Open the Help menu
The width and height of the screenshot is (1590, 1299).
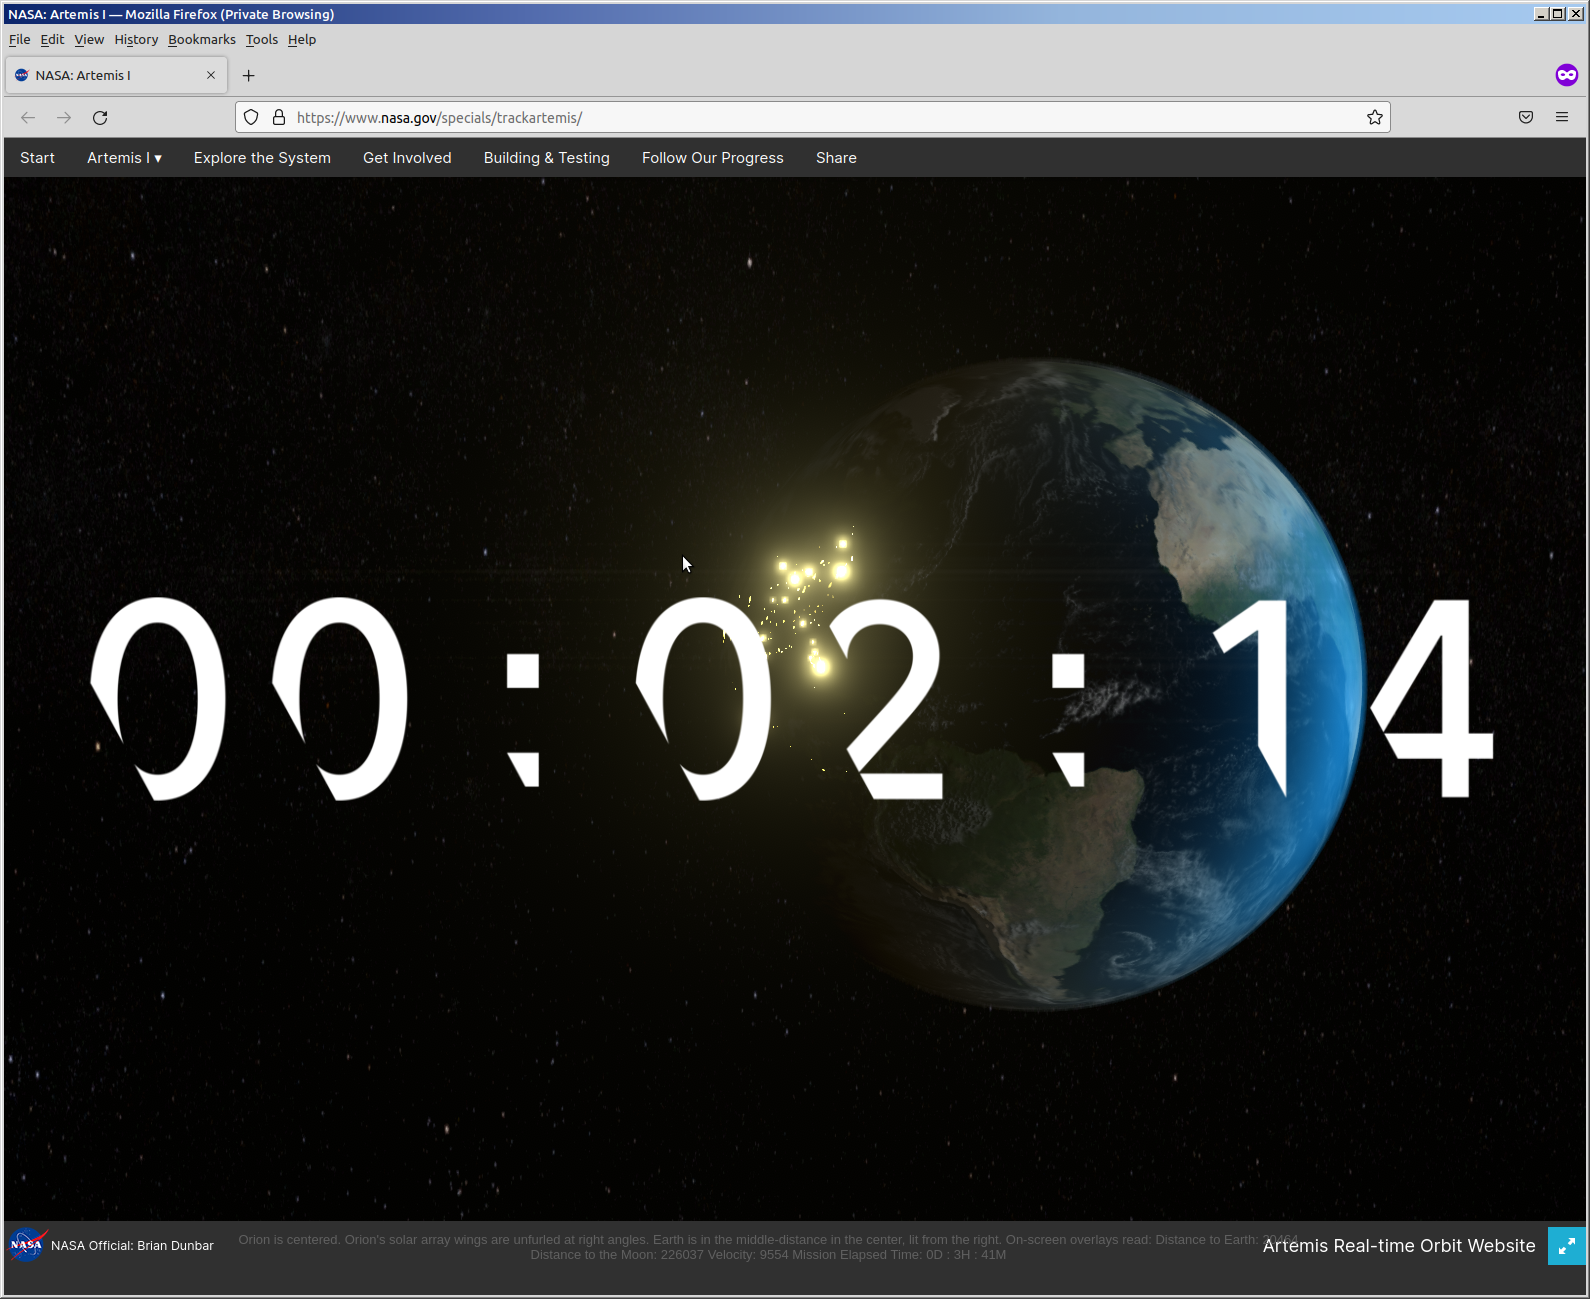pos(302,40)
